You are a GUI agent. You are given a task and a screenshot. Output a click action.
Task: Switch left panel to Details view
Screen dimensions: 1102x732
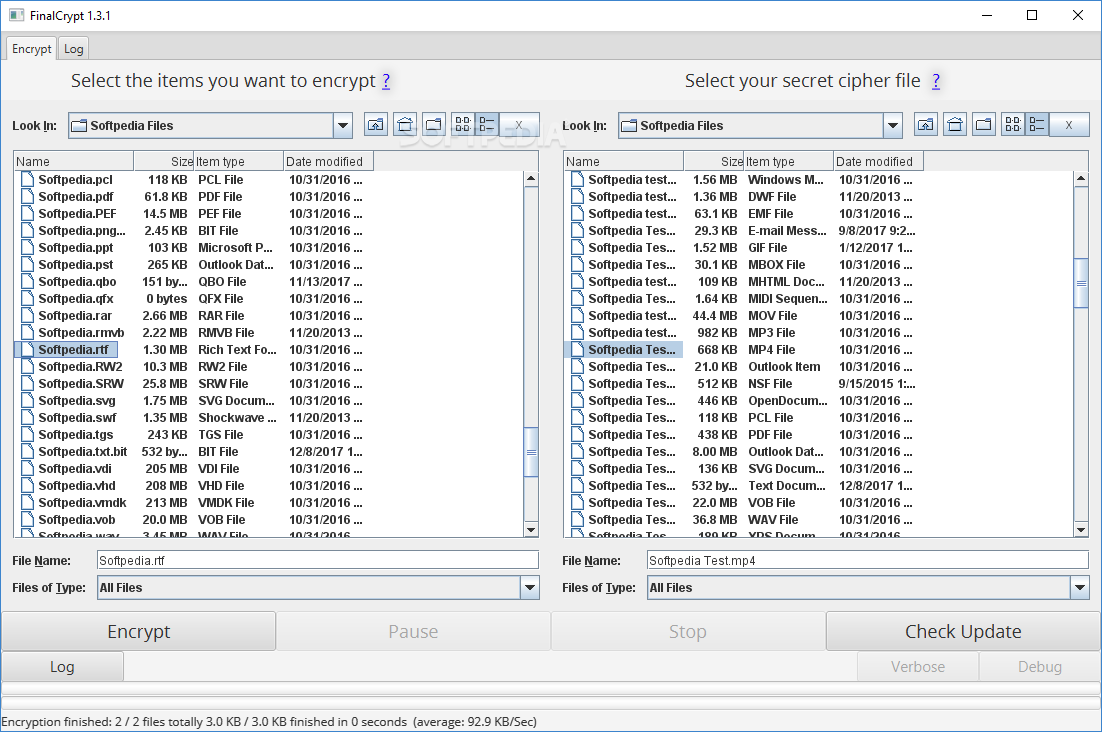point(487,125)
